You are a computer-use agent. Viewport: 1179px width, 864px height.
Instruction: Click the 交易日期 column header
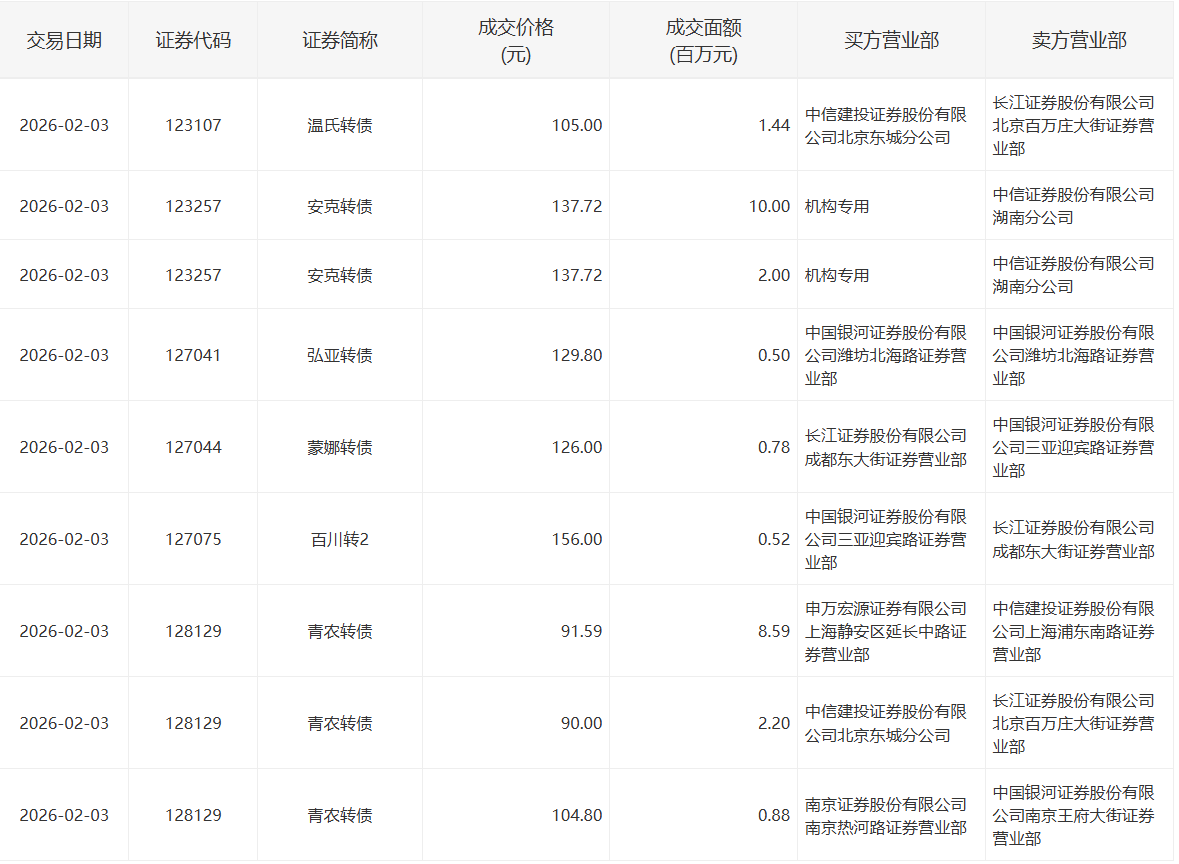click(x=64, y=41)
